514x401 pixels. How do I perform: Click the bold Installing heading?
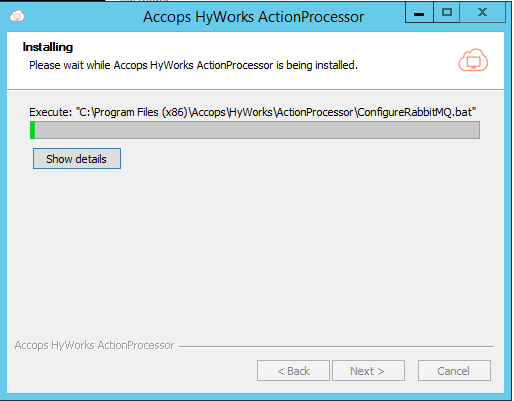tap(48, 47)
